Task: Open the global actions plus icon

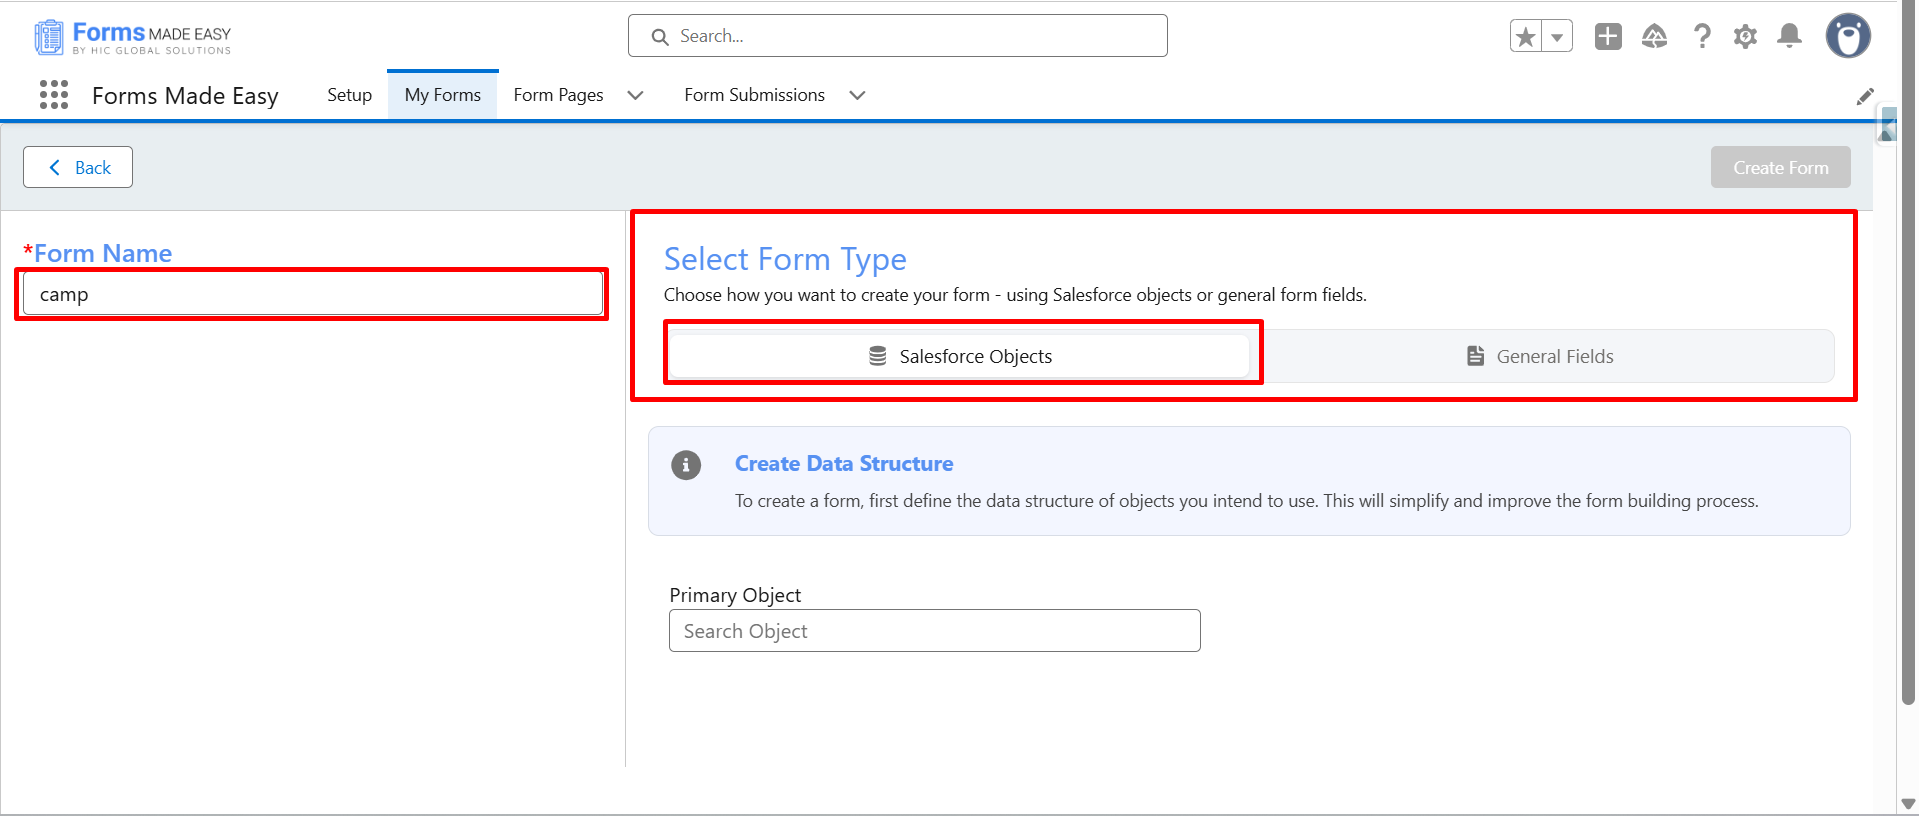Action: 1608,37
